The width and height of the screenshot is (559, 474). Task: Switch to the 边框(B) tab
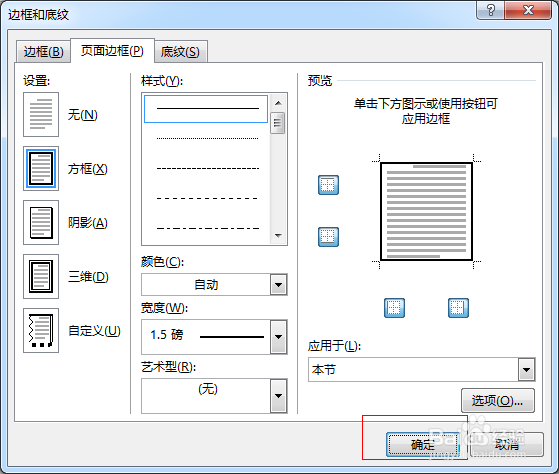click(x=43, y=52)
